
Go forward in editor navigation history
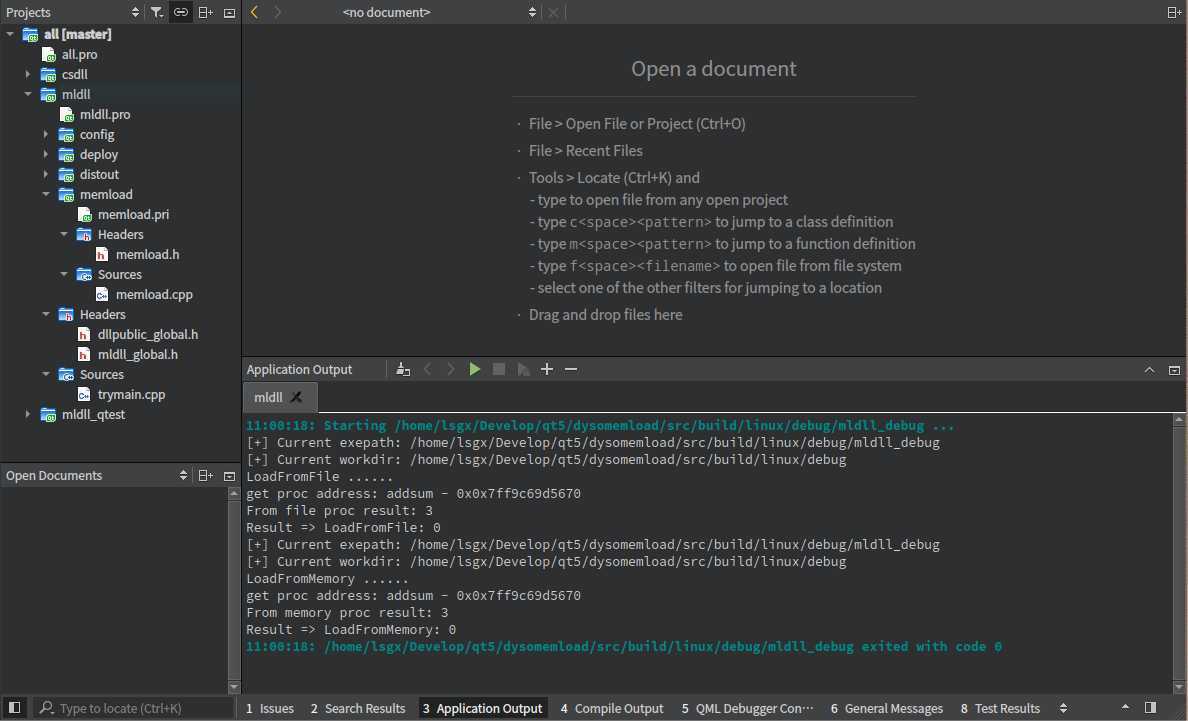tap(277, 12)
